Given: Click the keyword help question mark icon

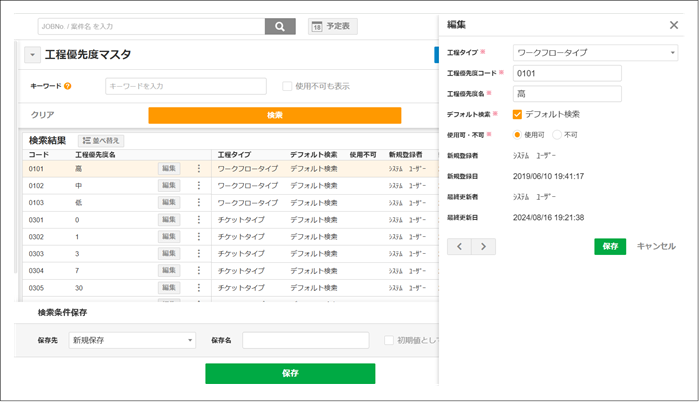Looking at the screenshot, I should (68, 87).
